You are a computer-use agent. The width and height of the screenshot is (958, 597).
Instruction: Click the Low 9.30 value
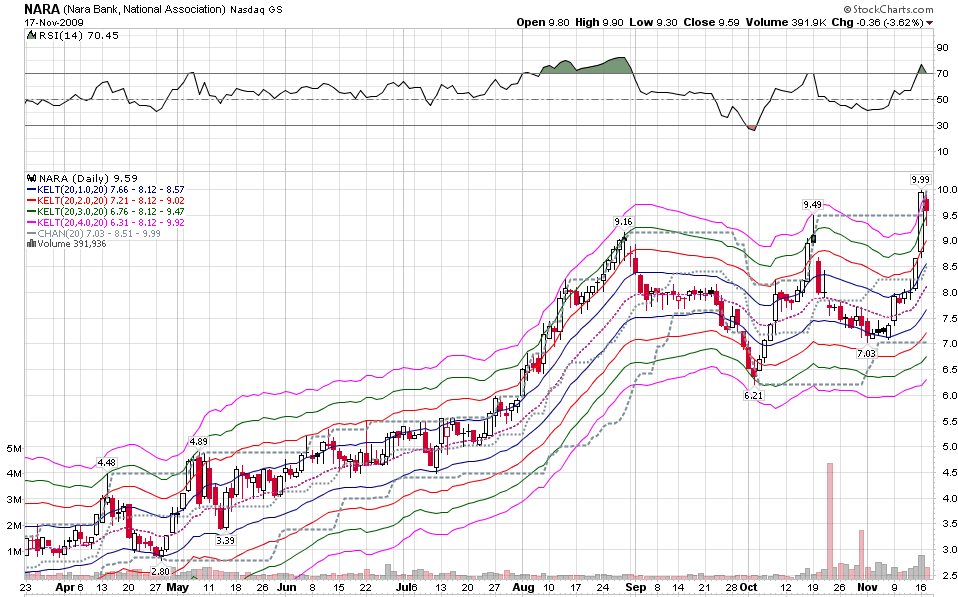(x=653, y=22)
